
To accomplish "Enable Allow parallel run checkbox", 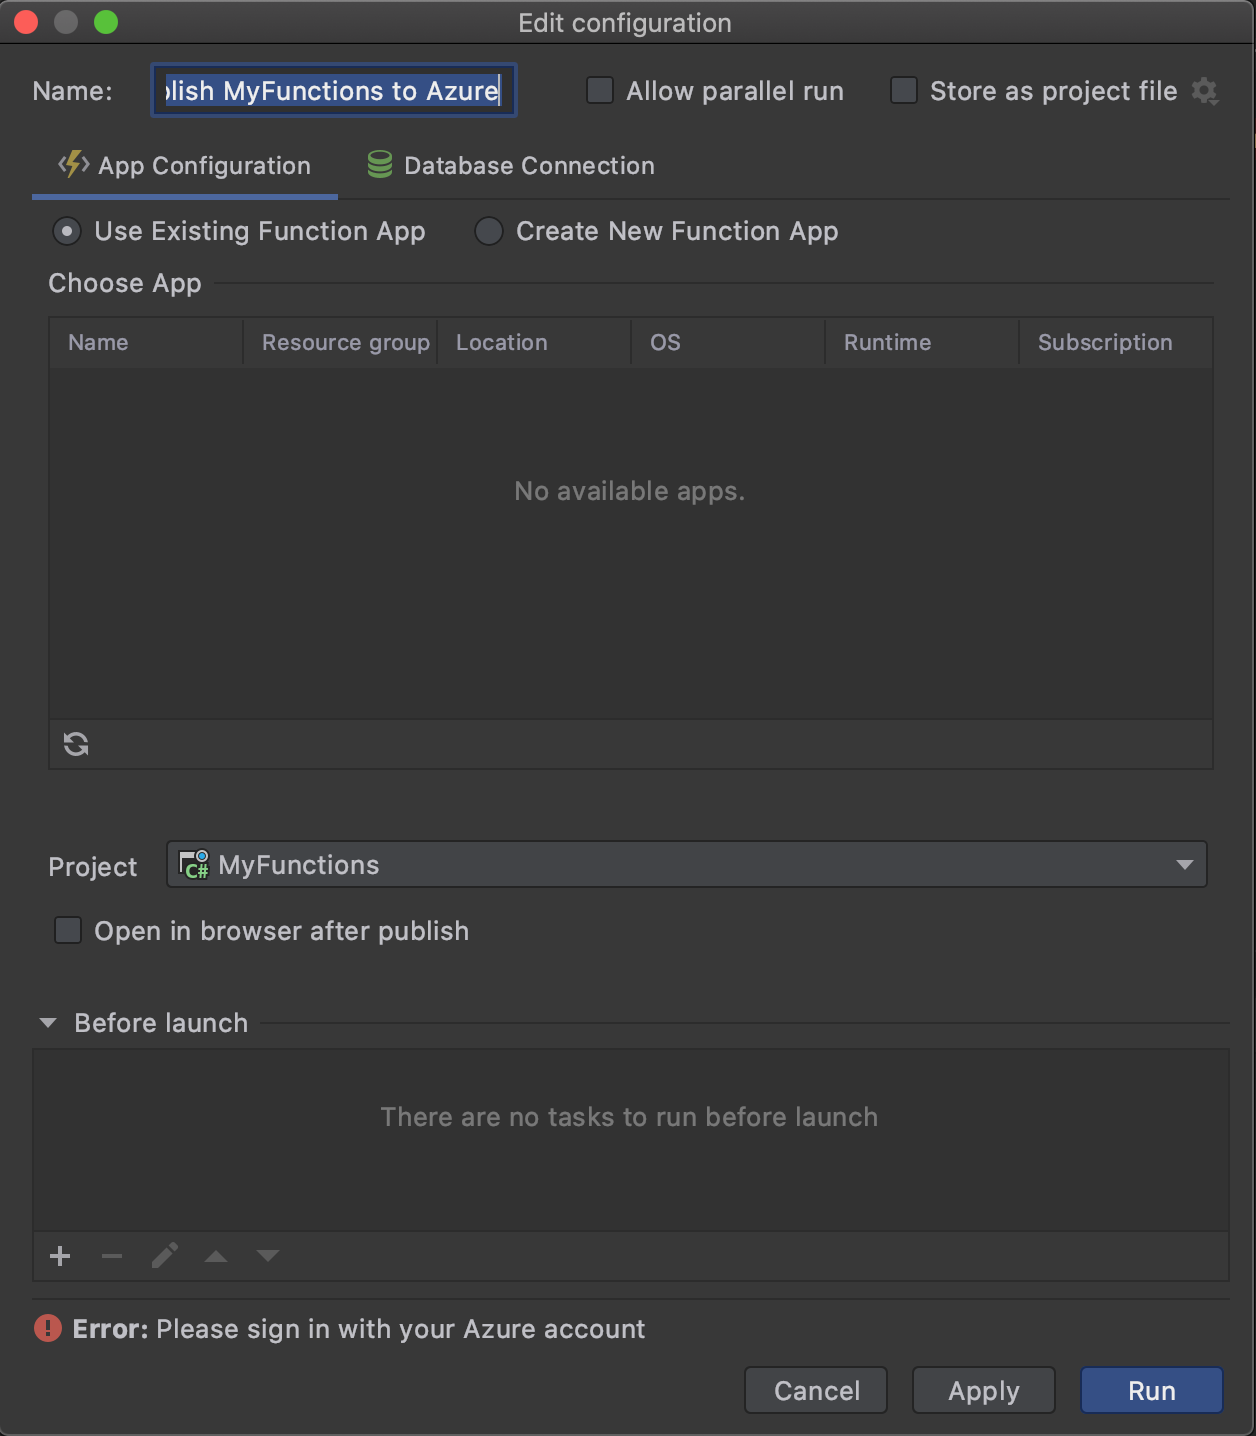I will coord(600,91).
